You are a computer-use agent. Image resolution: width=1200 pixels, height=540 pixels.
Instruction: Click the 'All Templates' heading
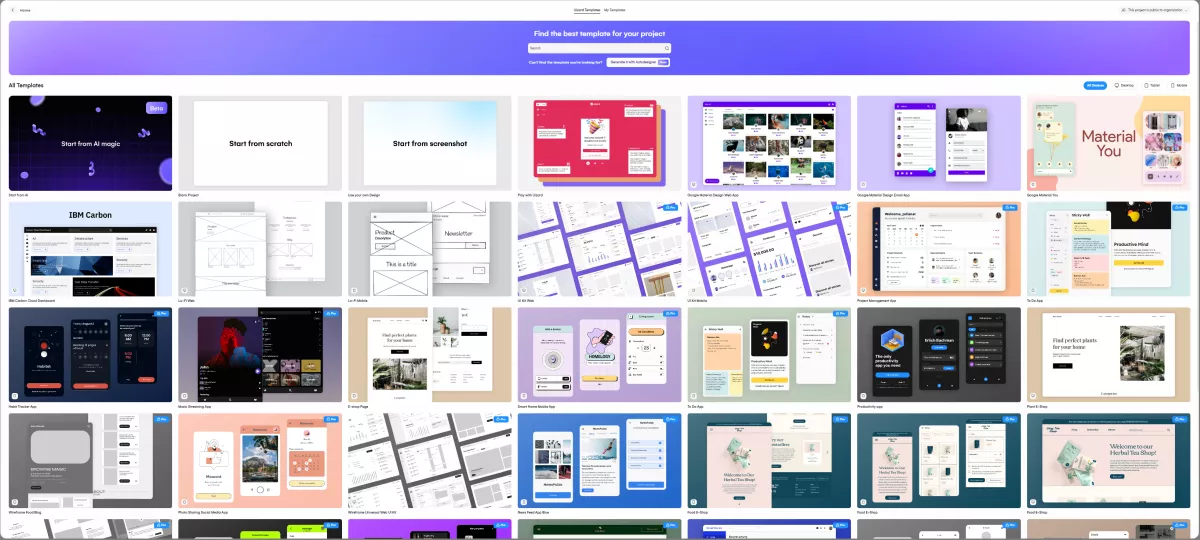pyautogui.click(x=26, y=86)
